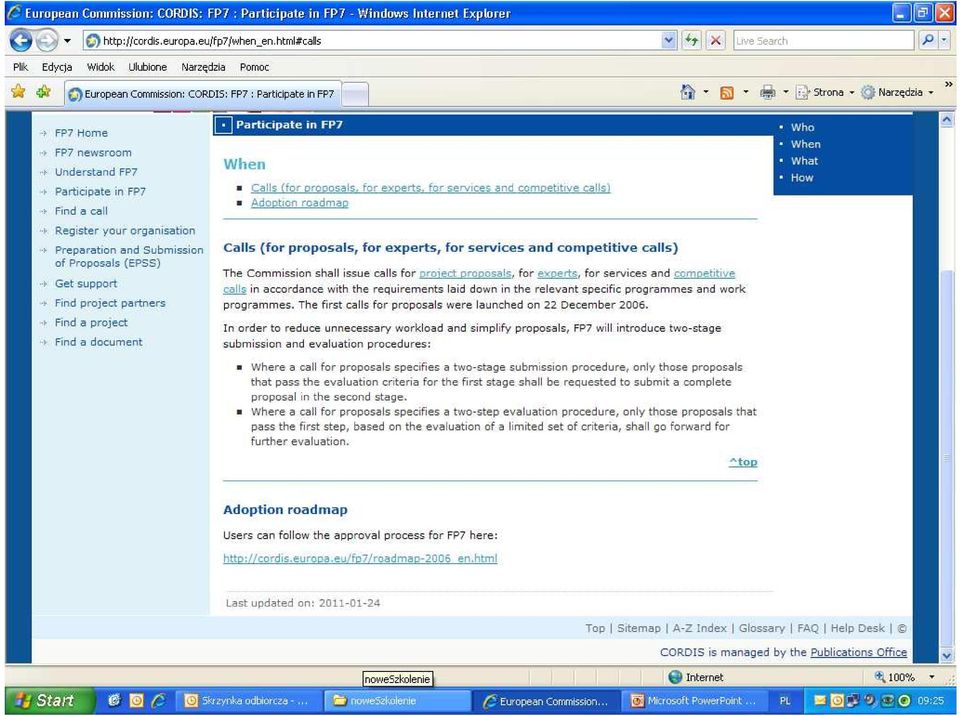
Task: Expand the Print options dropdown arrow
Action: (x=786, y=92)
